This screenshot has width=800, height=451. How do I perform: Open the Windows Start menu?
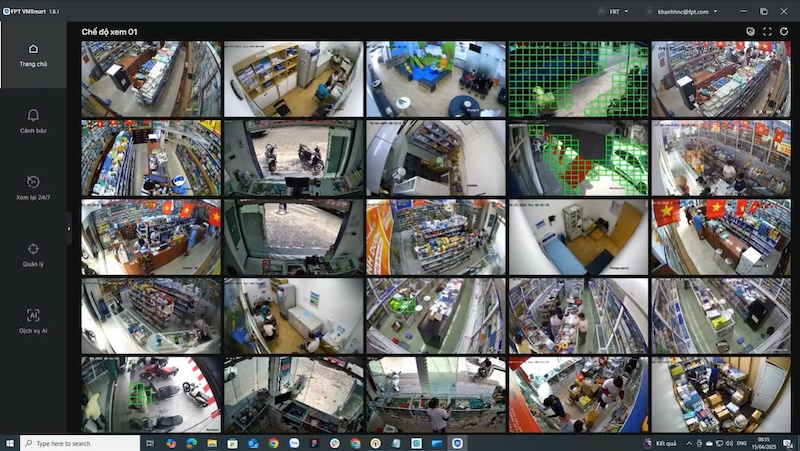(9, 443)
